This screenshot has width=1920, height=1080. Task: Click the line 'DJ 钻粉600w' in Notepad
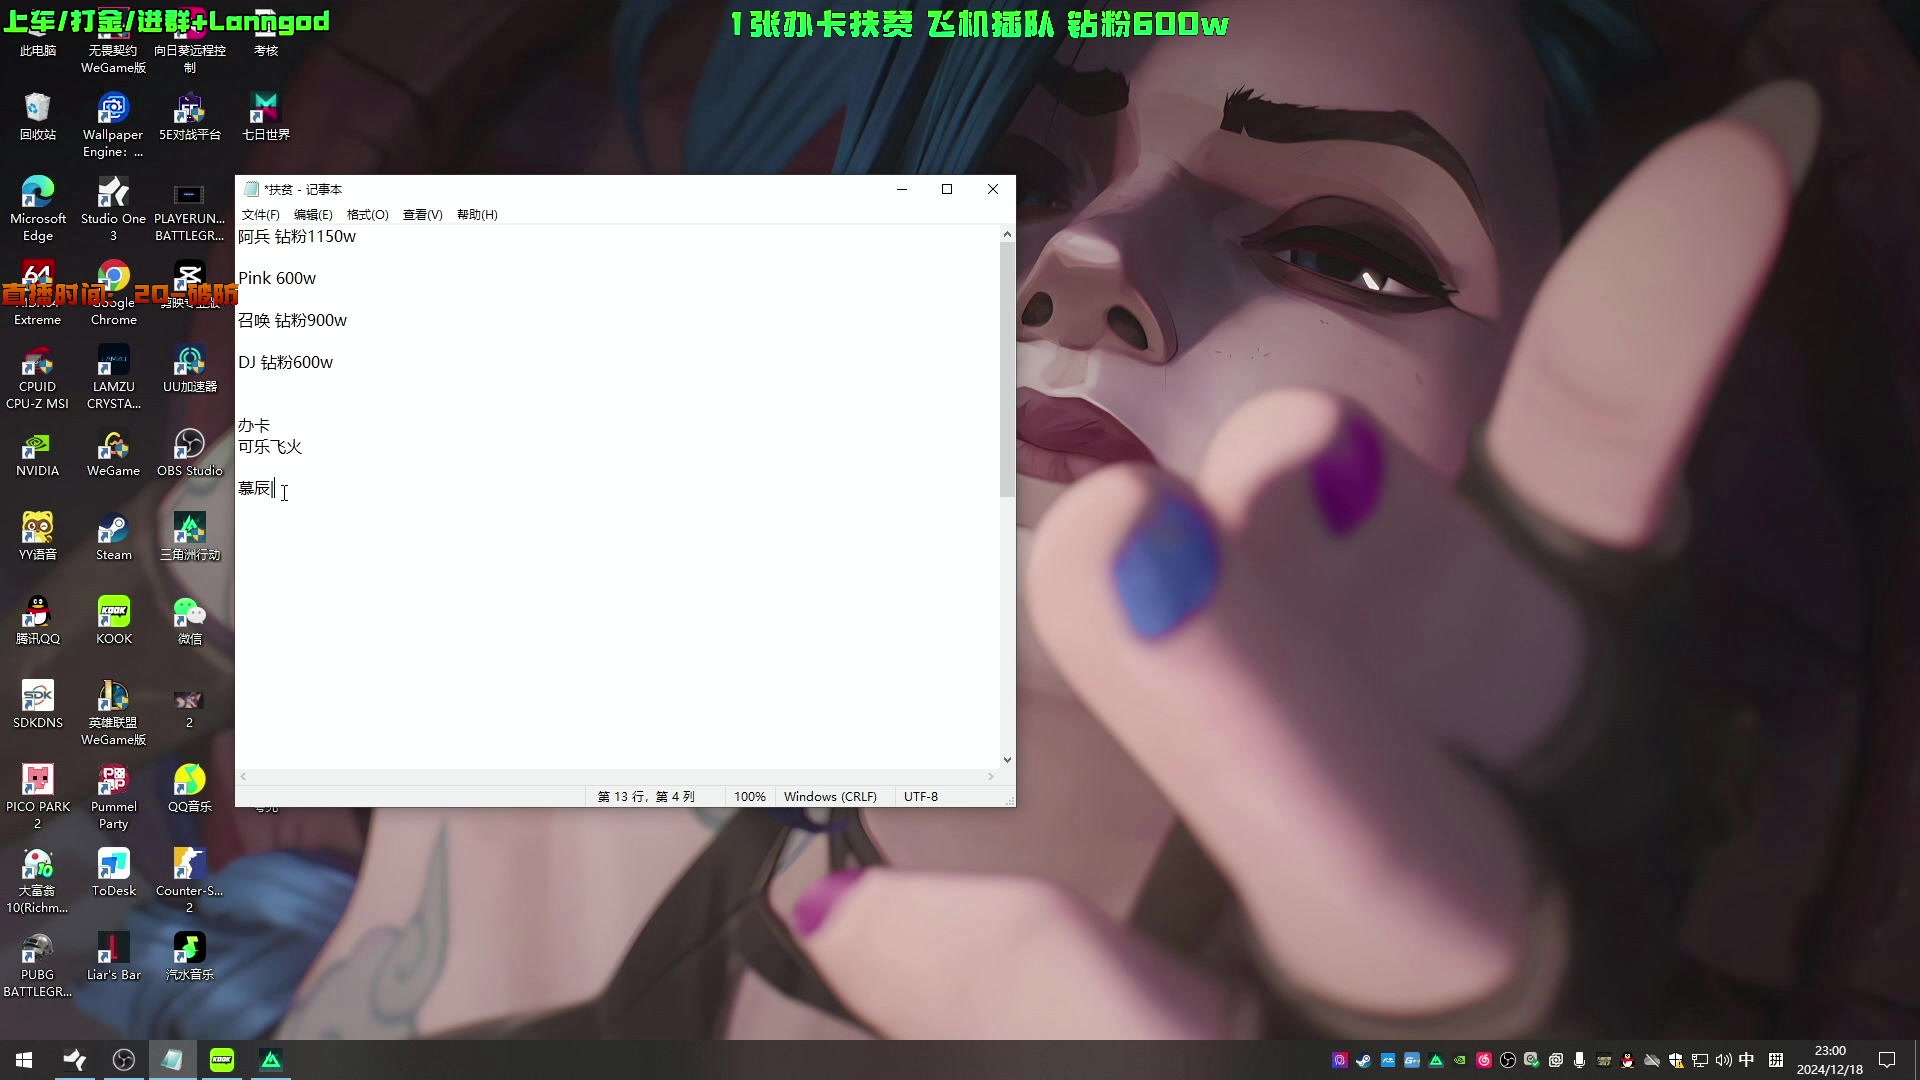285,363
